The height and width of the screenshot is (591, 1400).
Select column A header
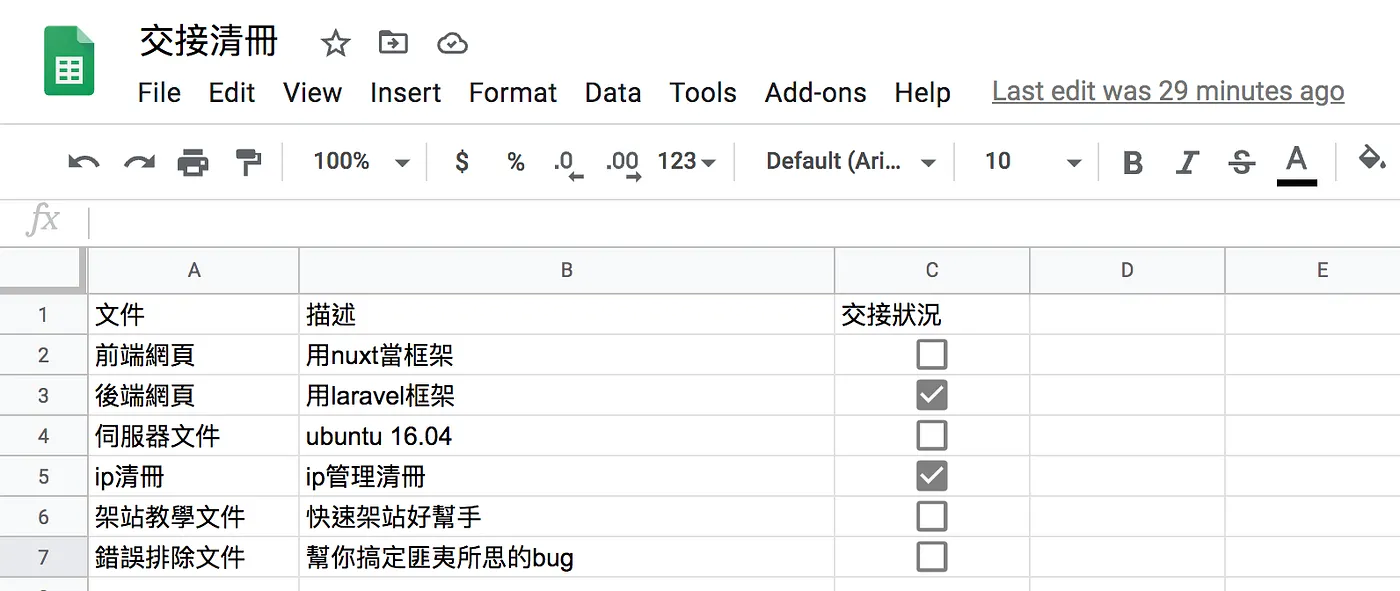point(194,270)
